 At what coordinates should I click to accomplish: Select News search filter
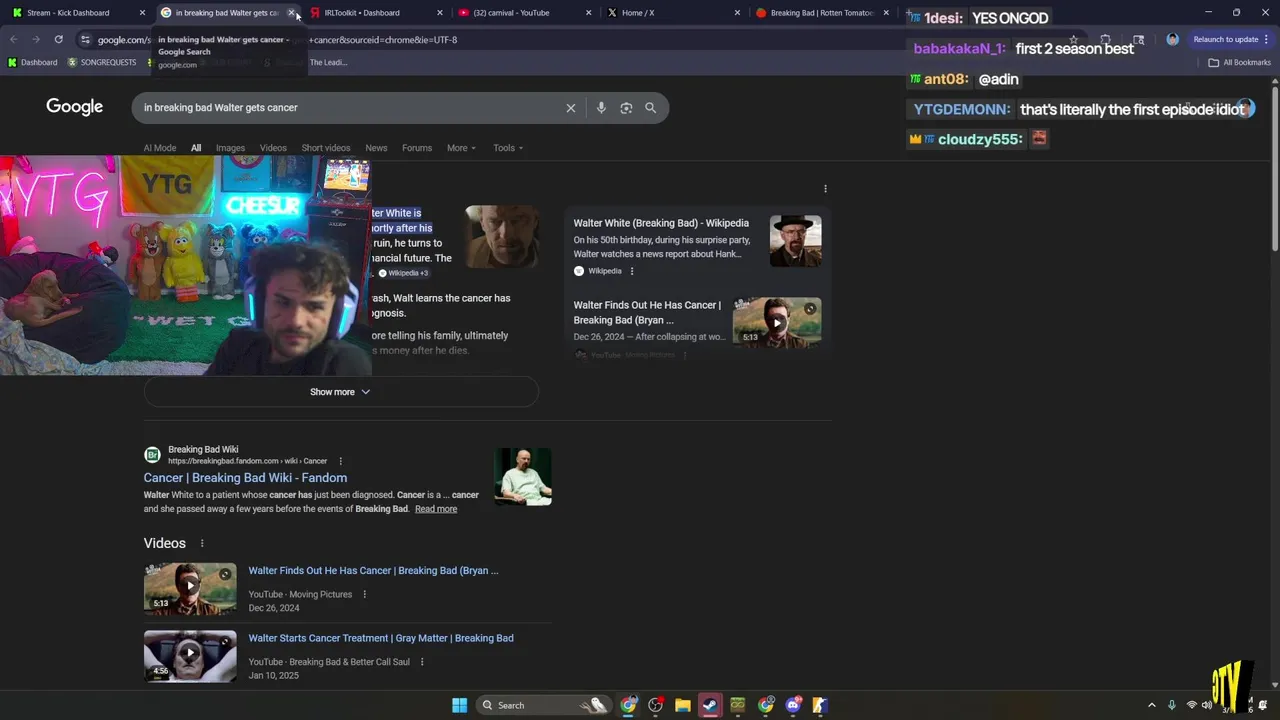pos(376,148)
